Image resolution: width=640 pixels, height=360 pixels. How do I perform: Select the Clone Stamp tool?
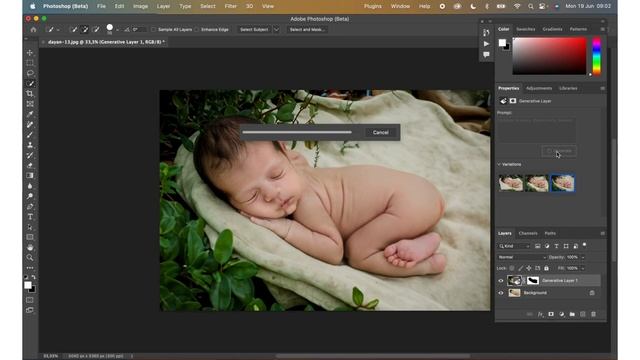pos(30,145)
